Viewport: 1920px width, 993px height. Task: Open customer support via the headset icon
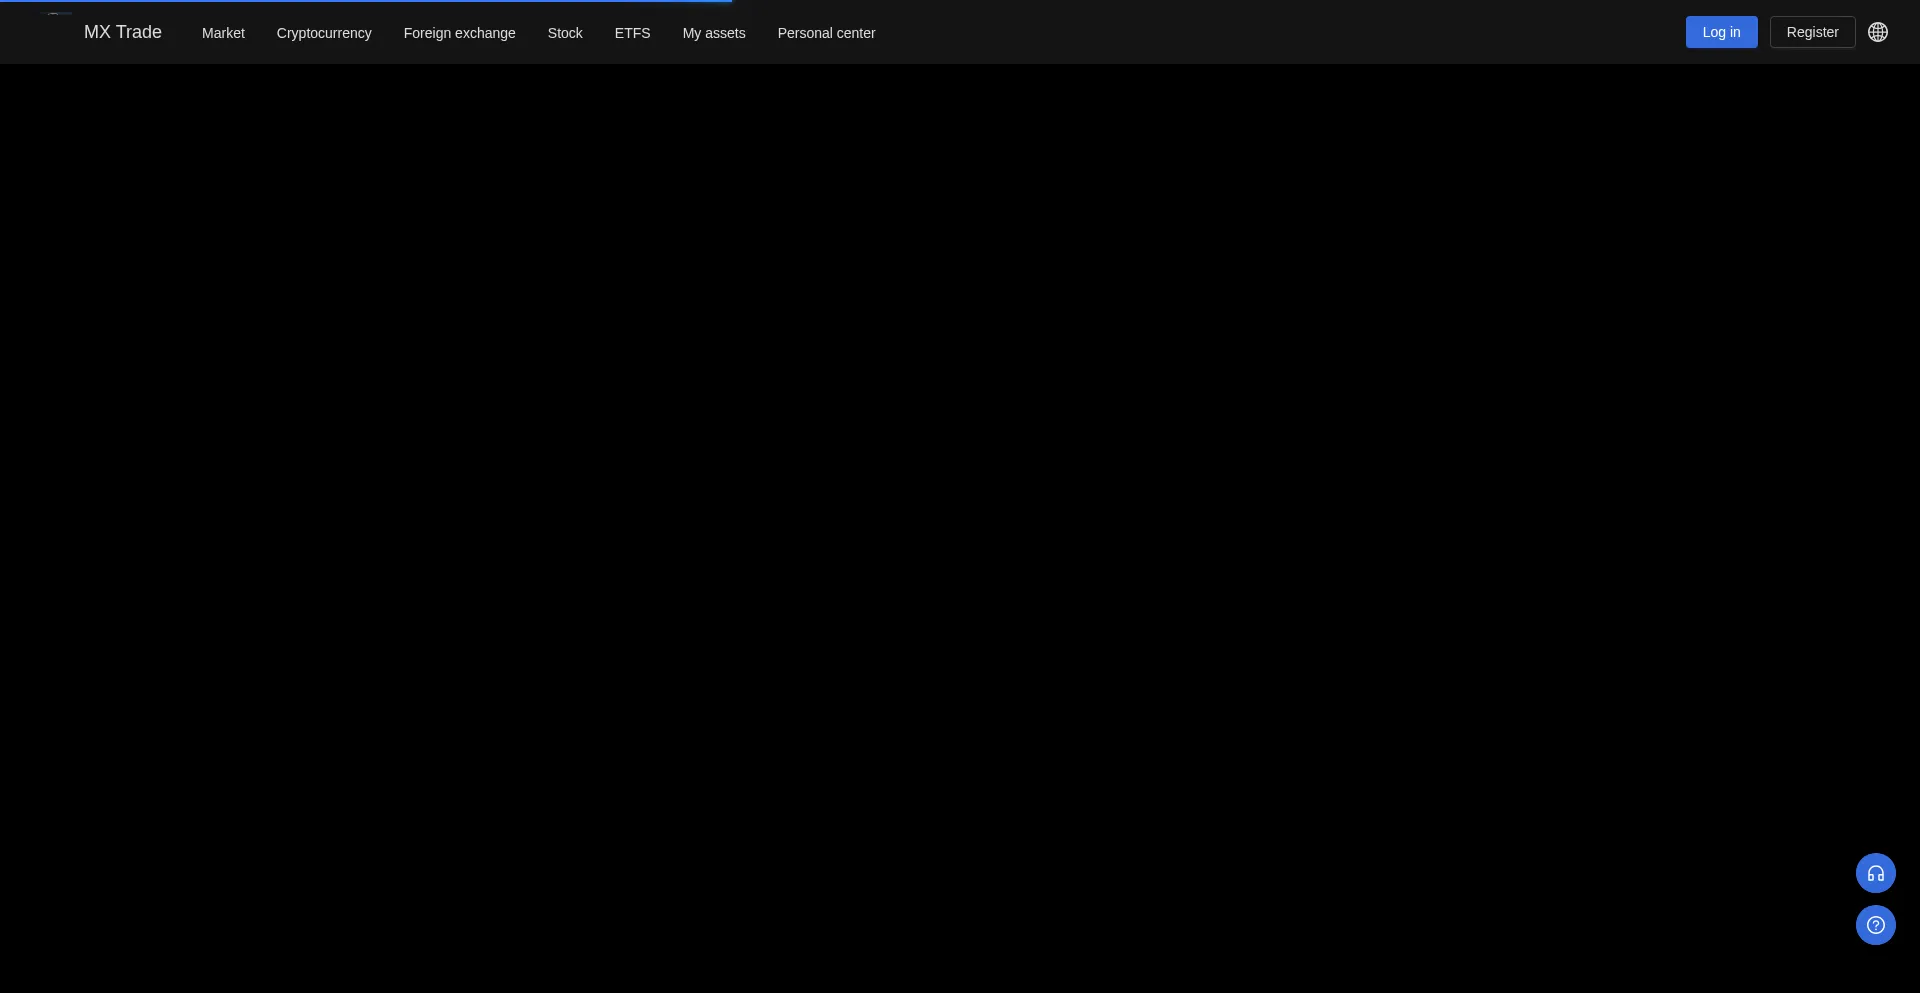1875,873
